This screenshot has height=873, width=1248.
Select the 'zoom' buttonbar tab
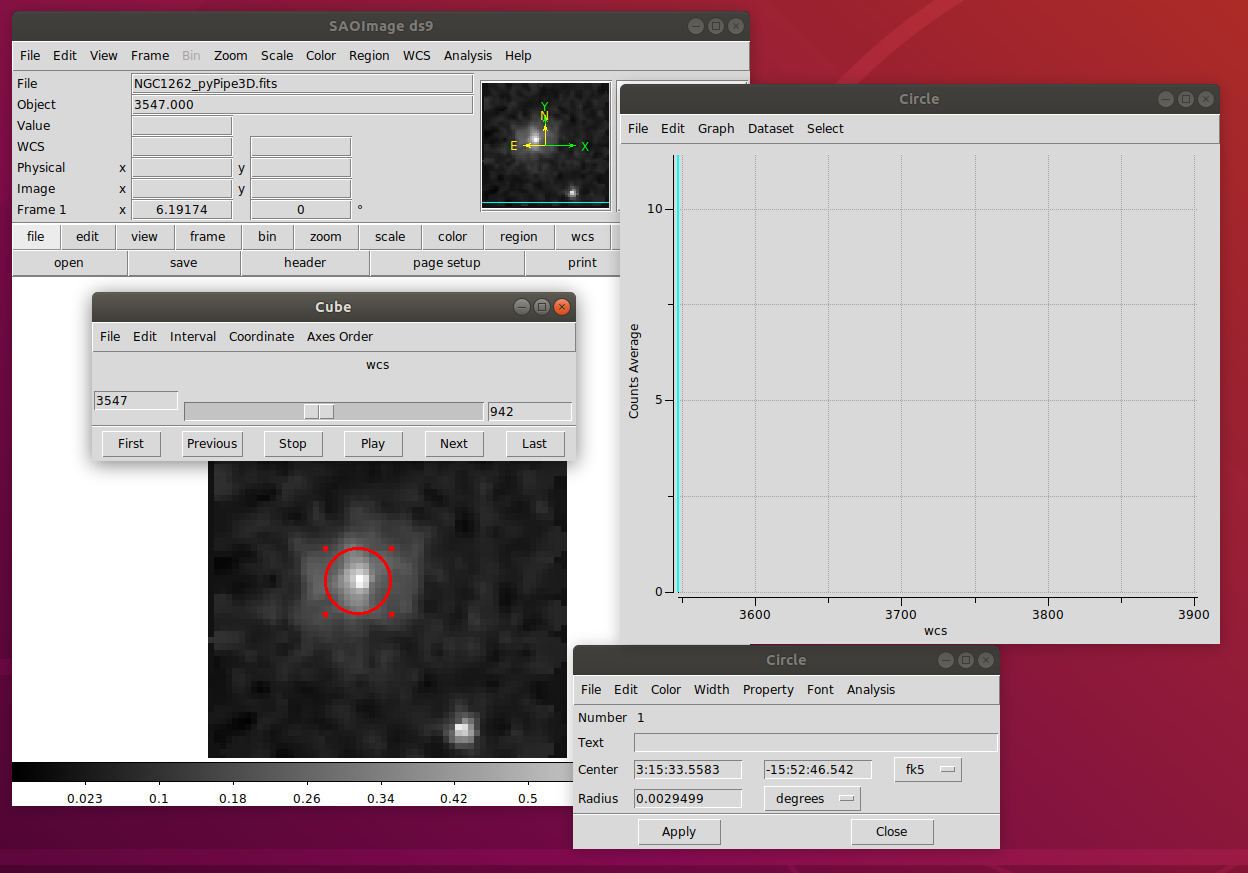point(326,237)
